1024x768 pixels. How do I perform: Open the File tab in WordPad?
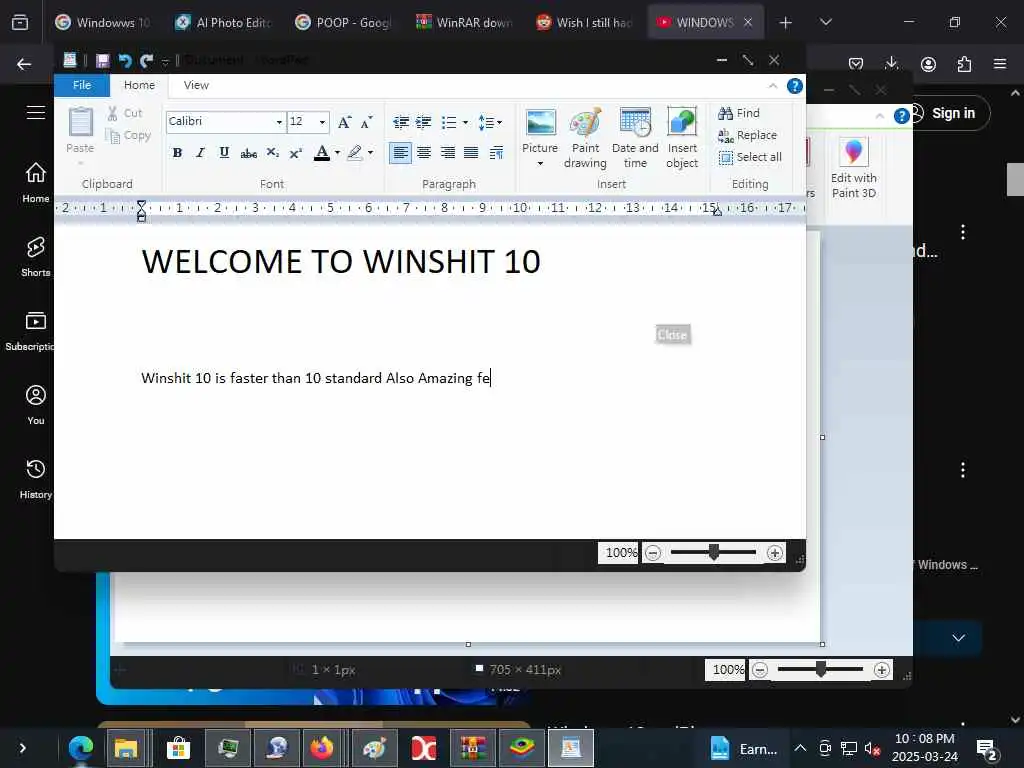[x=82, y=85]
